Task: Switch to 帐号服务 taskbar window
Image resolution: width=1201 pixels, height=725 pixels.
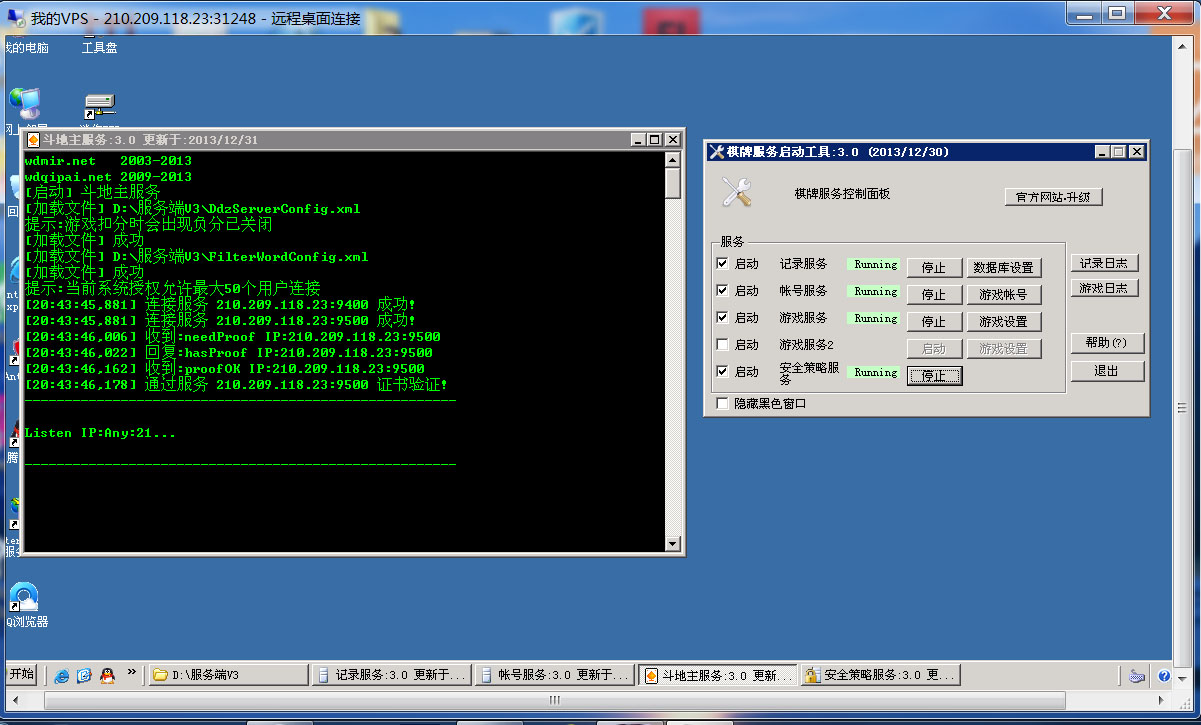Action: (555, 676)
